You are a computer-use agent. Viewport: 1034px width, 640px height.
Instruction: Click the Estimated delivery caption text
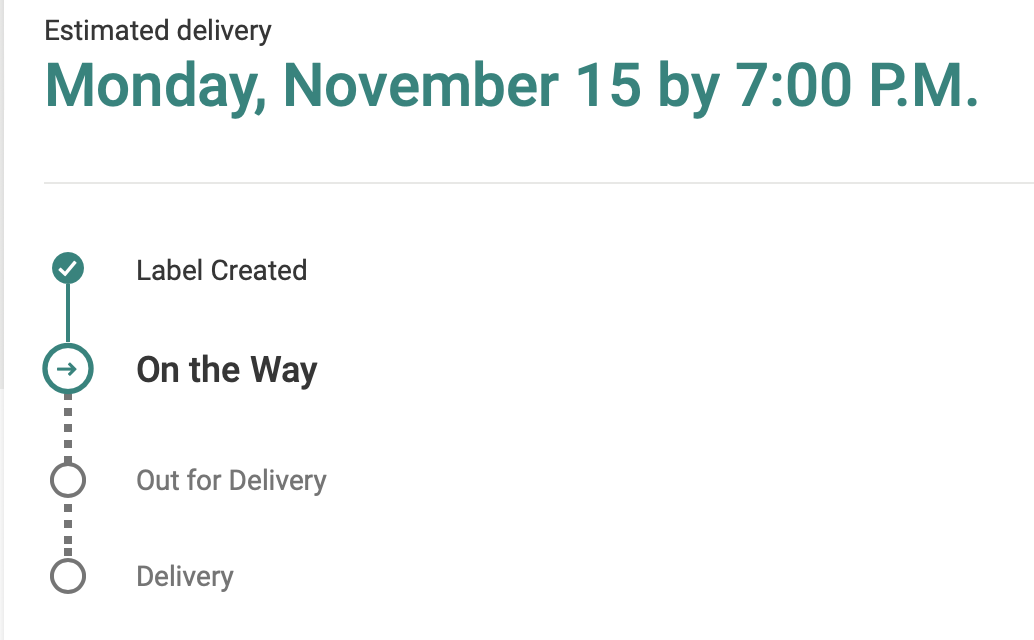tap(158, 30)
